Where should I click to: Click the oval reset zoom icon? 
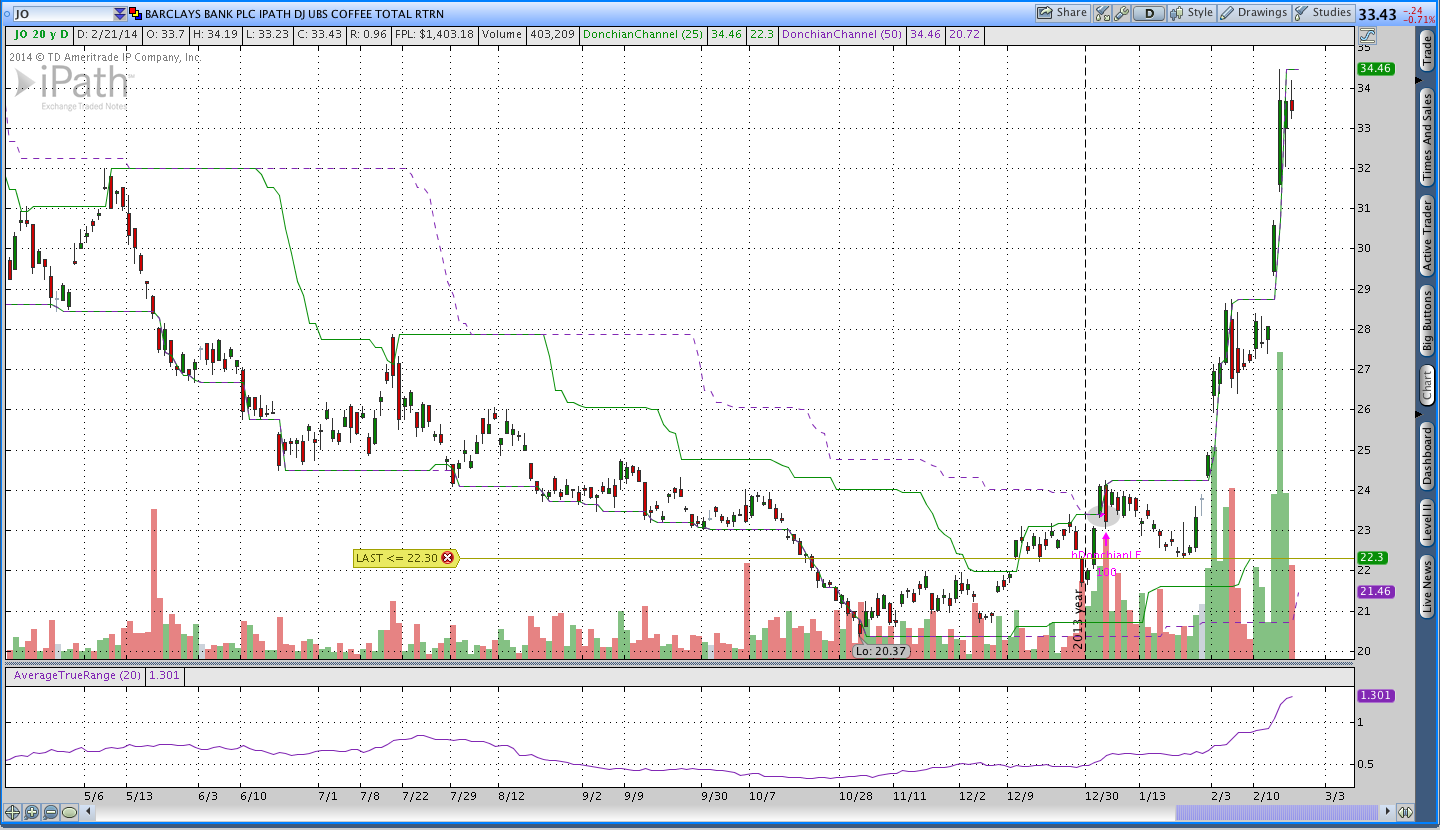click(x=69, y=812)
